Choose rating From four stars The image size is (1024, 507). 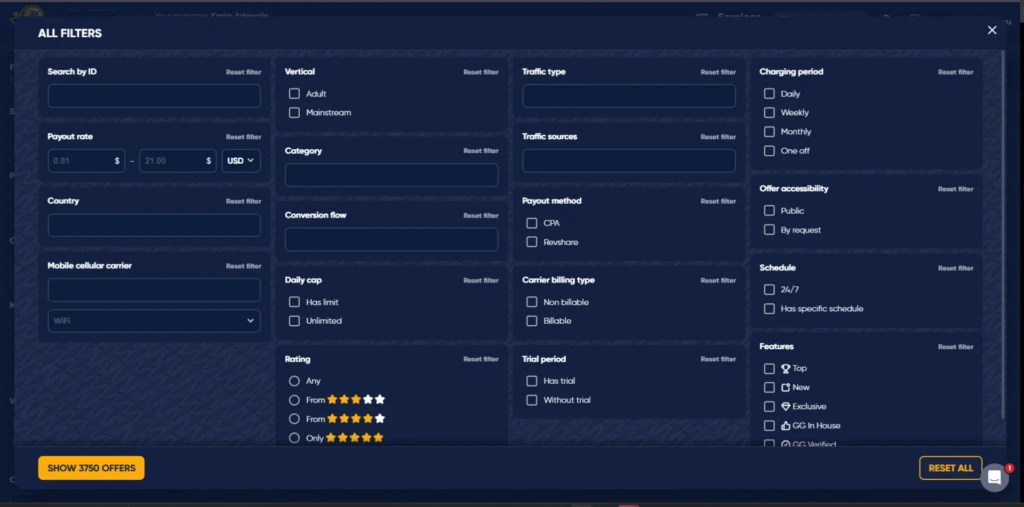(x=295, y=419)
